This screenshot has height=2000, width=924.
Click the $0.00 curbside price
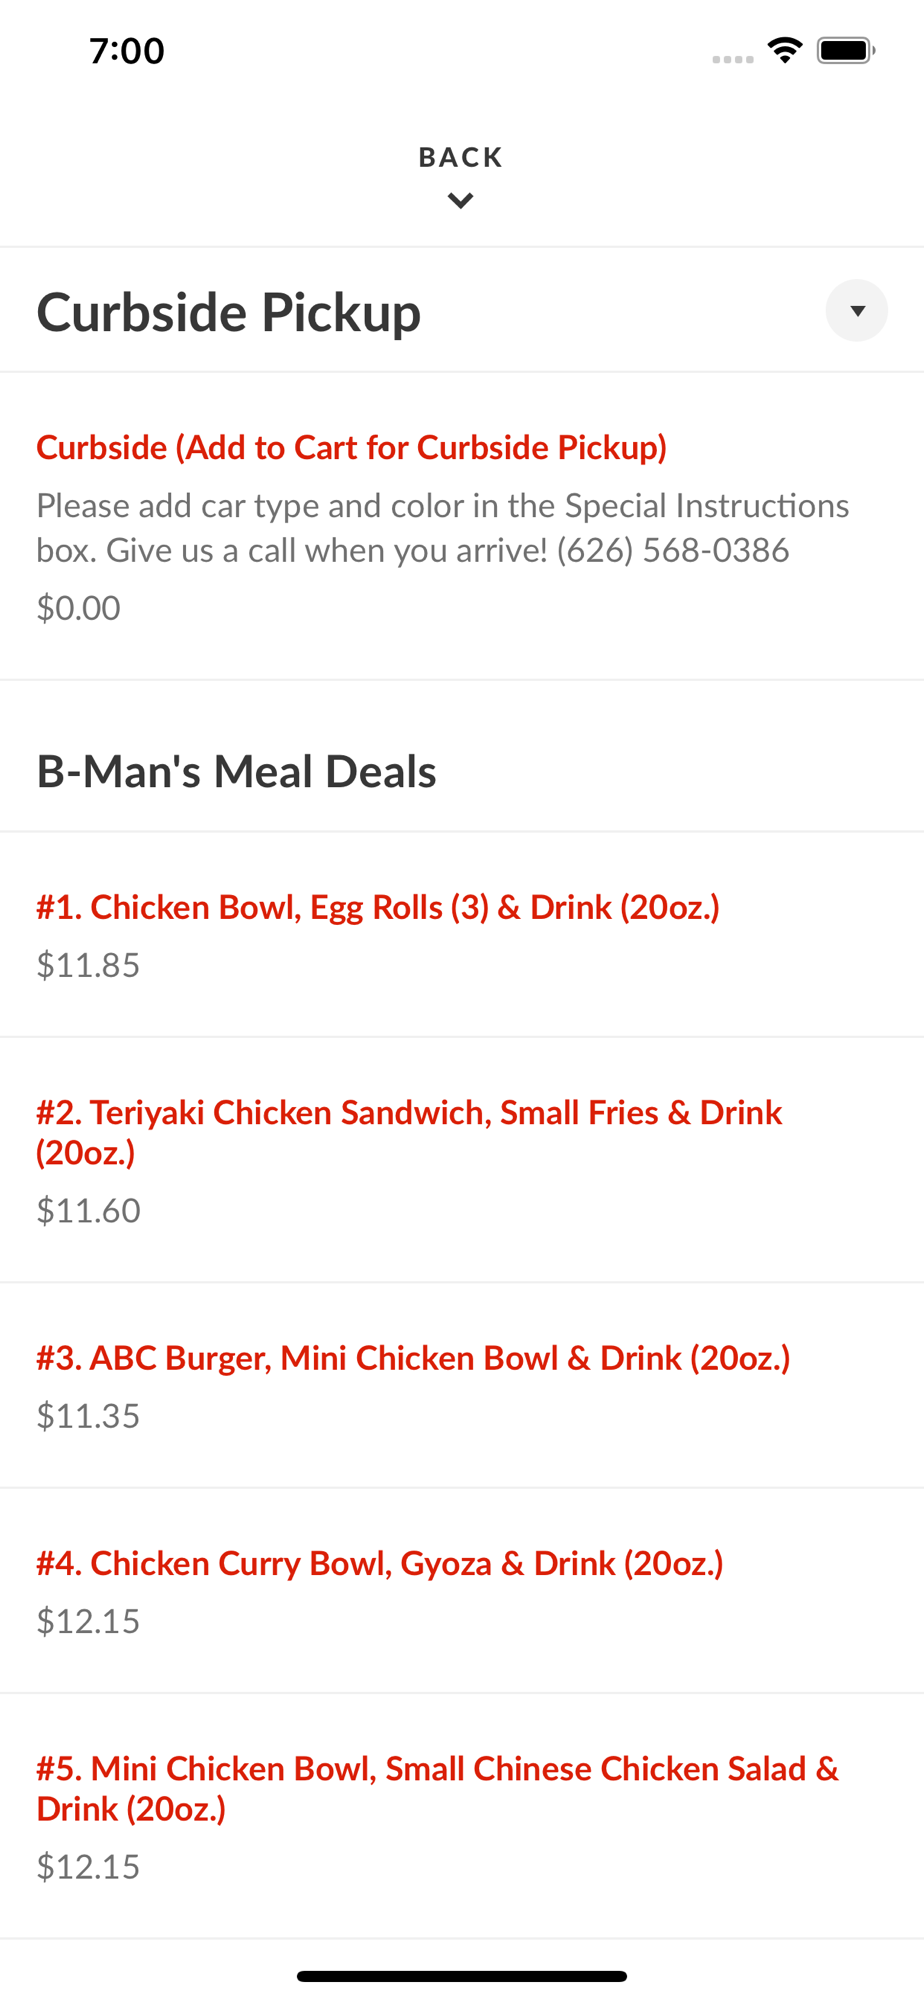79,608
